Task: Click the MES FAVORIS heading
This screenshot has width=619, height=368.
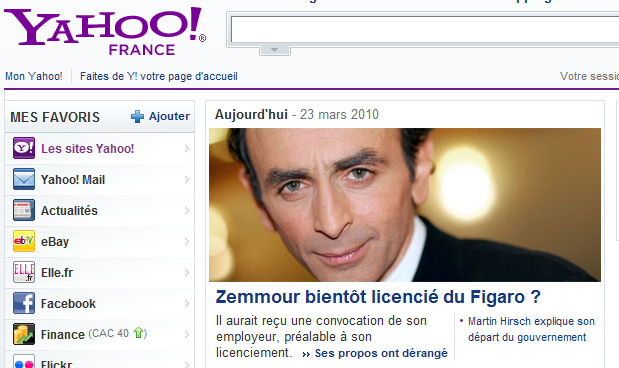Action: tap(55, 117)
